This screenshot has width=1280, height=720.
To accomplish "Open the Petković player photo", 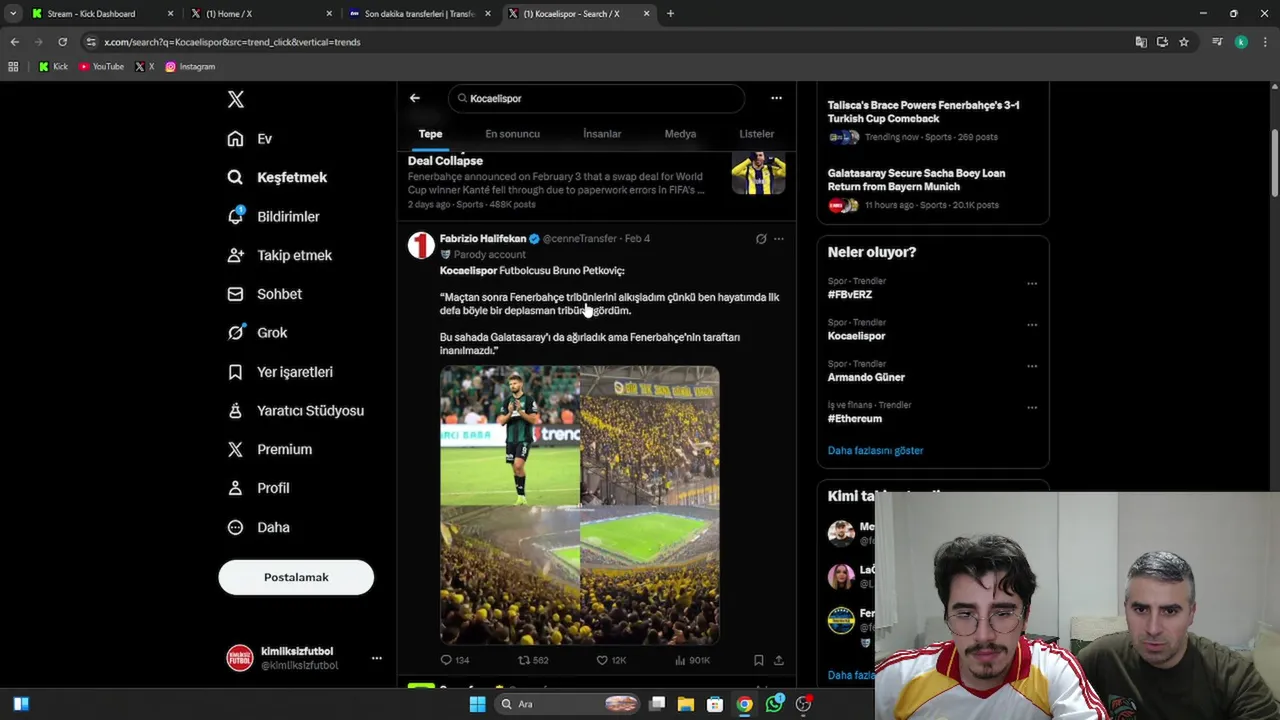I will 510,435.
